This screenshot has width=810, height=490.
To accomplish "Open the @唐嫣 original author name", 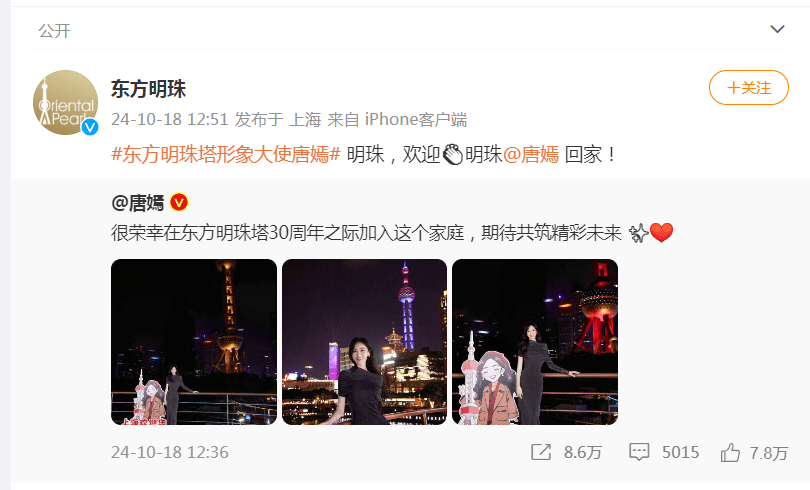I will point(137,202).
